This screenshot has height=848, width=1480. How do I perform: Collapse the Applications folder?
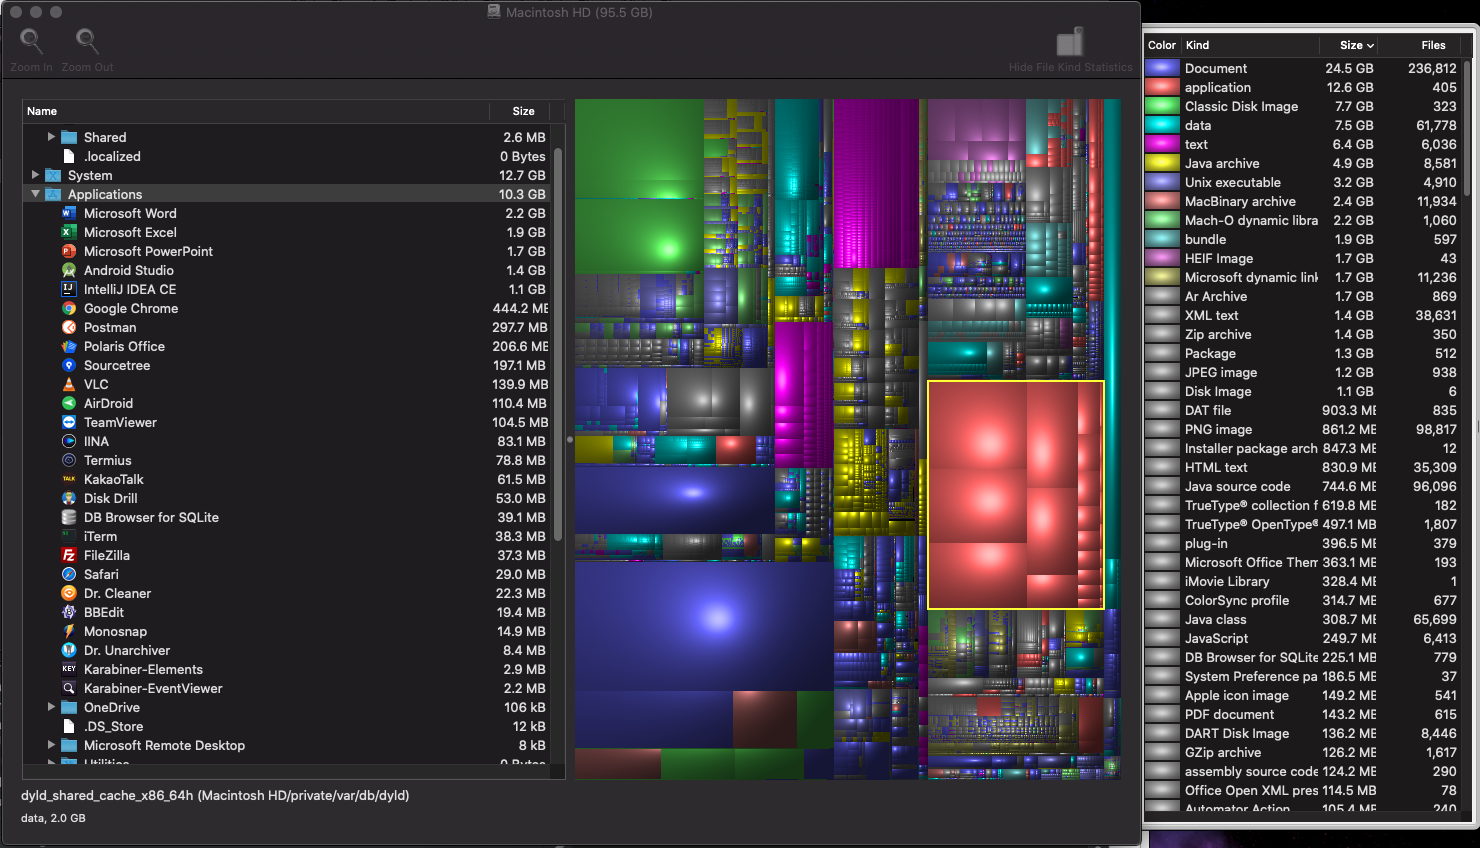point(35,194)
